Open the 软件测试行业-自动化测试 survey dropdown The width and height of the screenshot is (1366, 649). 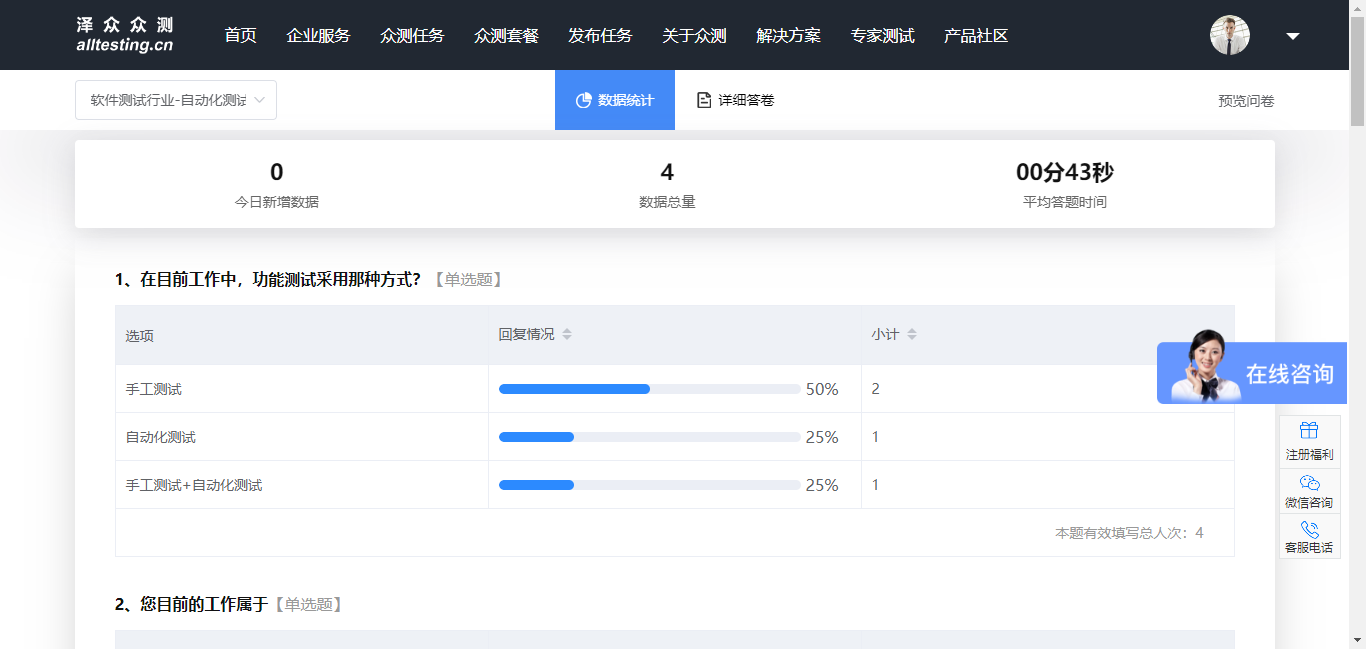tap(176, 100)
